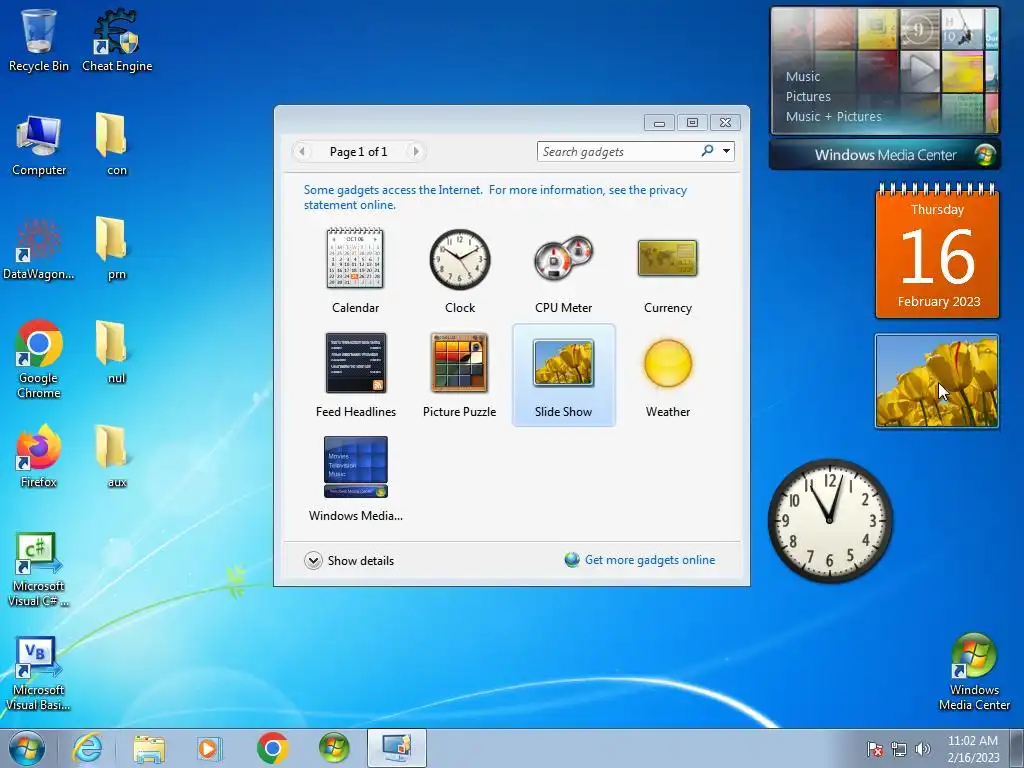Viewport: 1024px width, 768px height.
Task: Open the volume speaker tray icon
Action: [923, 749]
